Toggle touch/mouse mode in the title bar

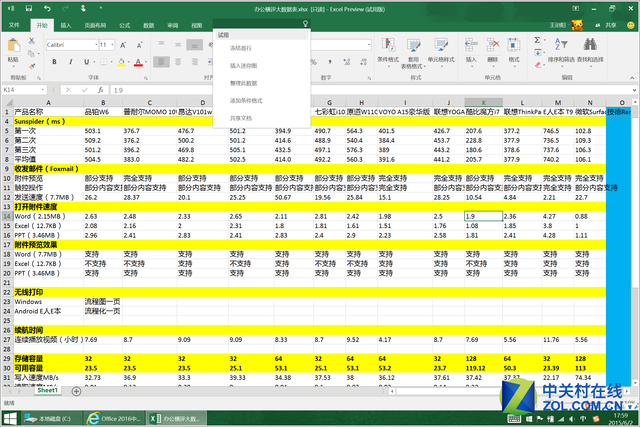pos(83,8)
